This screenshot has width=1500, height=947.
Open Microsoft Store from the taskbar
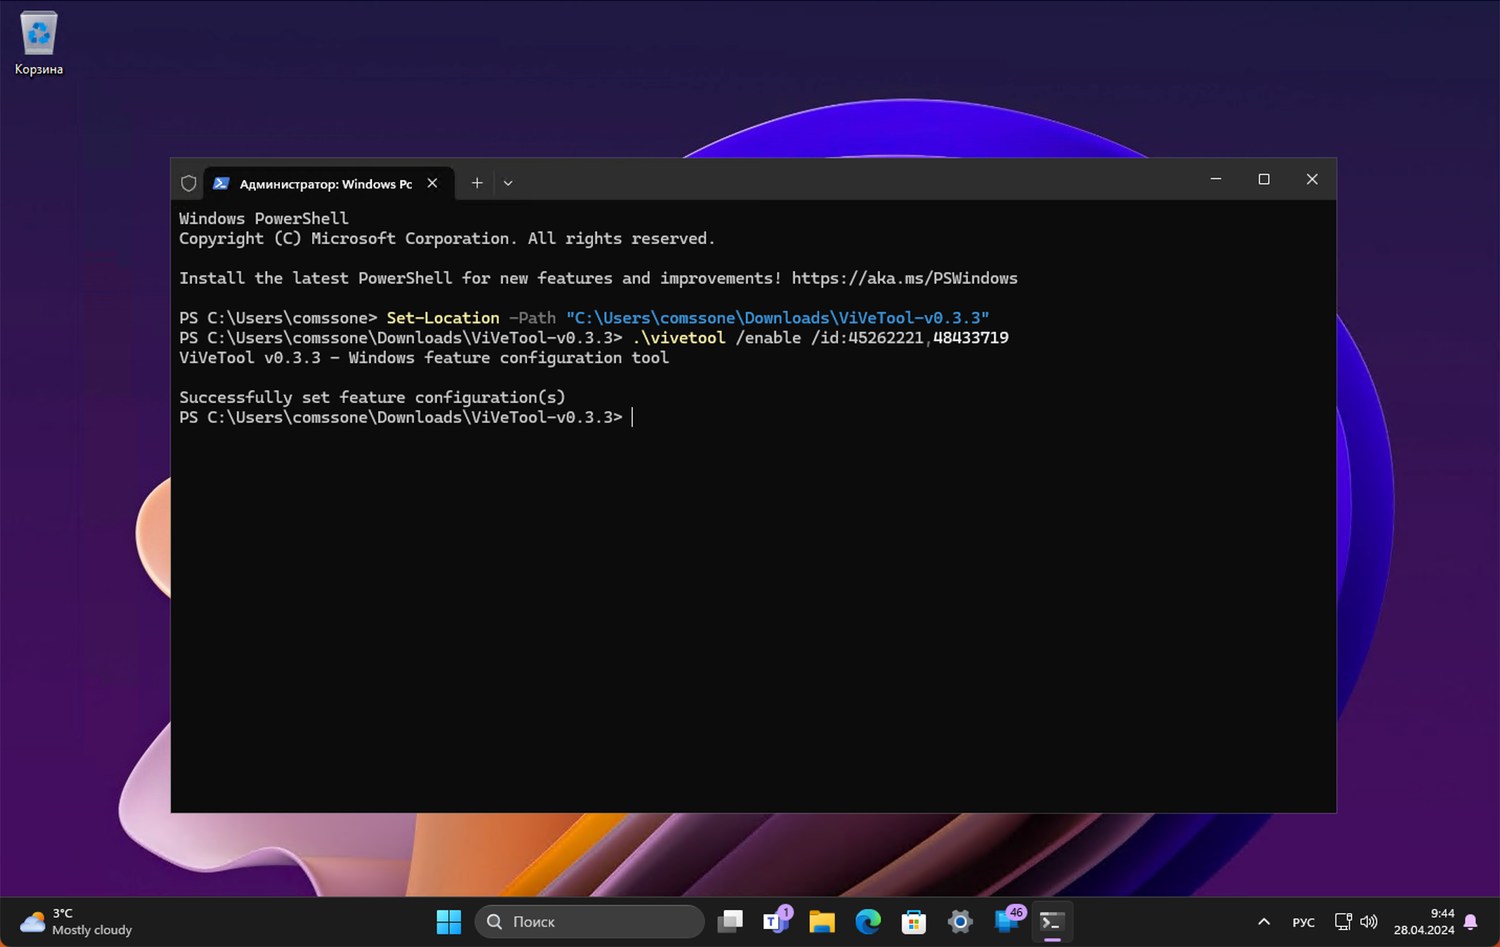pyautogui.click(x=914, y=921)
